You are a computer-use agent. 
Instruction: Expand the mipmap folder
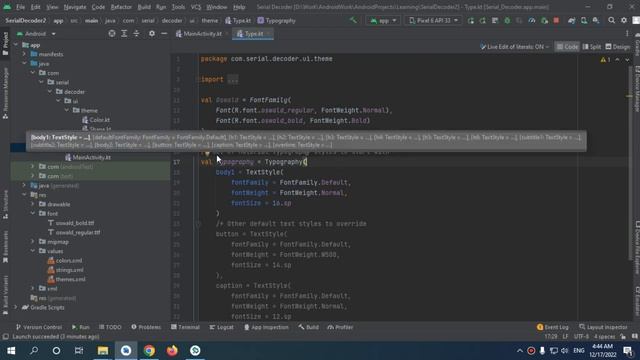pos(33,242)
